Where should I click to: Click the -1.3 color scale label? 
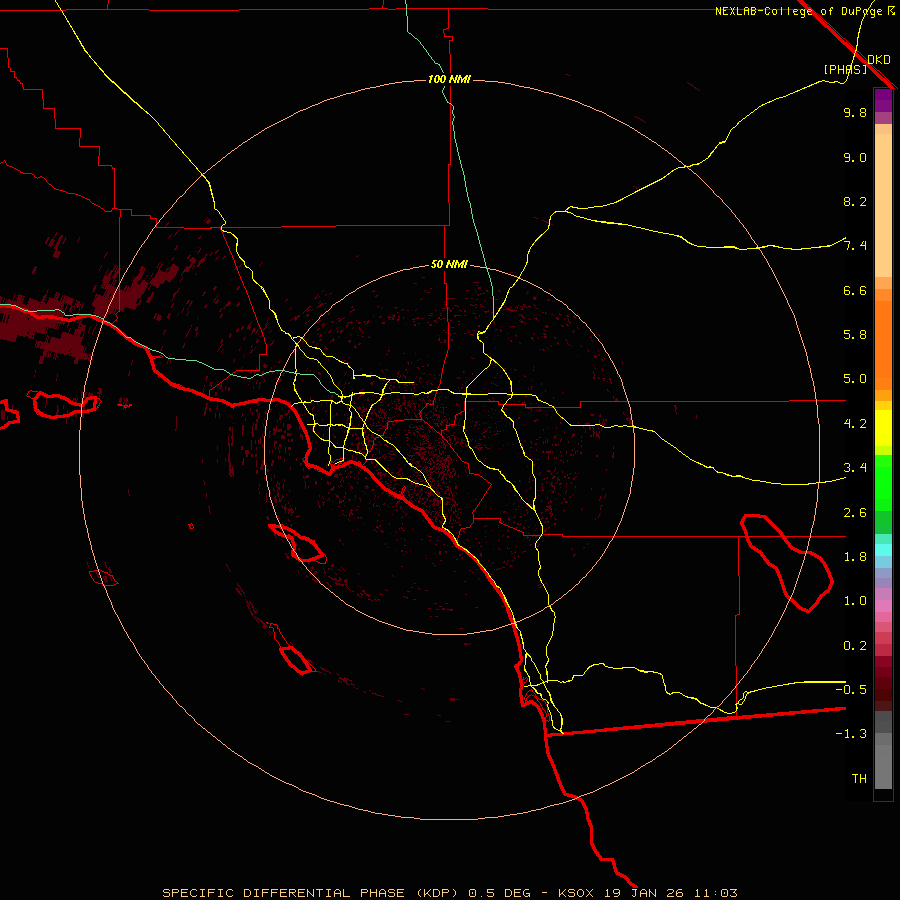coord(851,734)
